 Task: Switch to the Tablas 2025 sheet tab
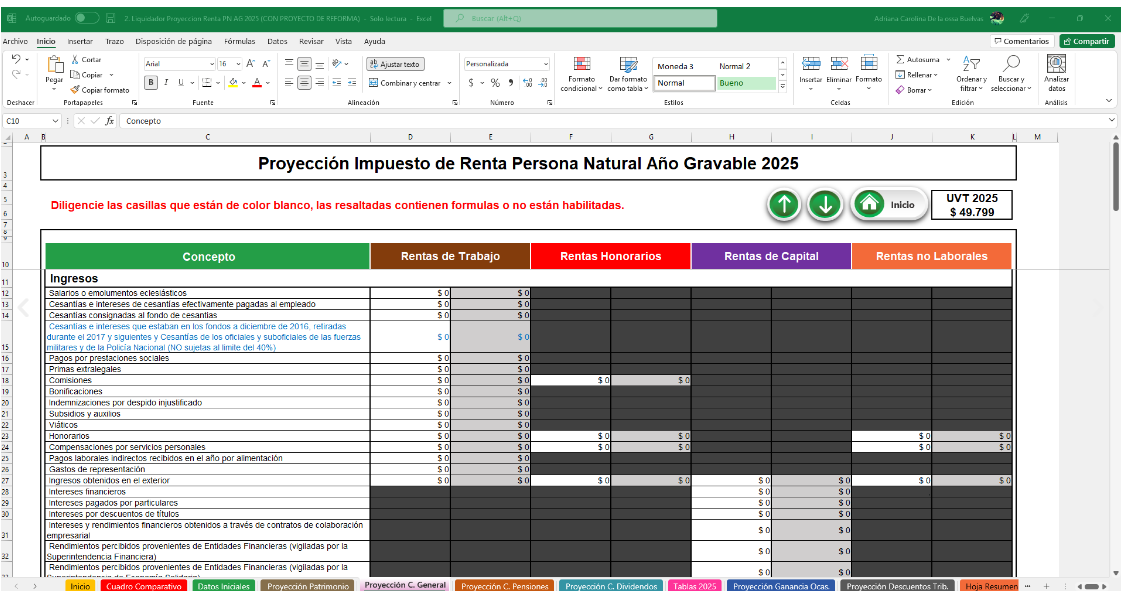point(695,586)
